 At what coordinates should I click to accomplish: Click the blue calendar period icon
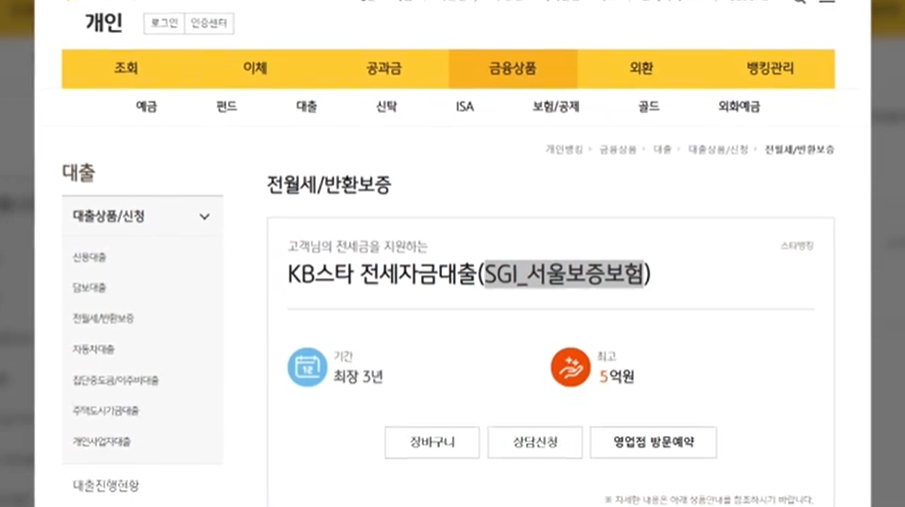tap(307, 367)
